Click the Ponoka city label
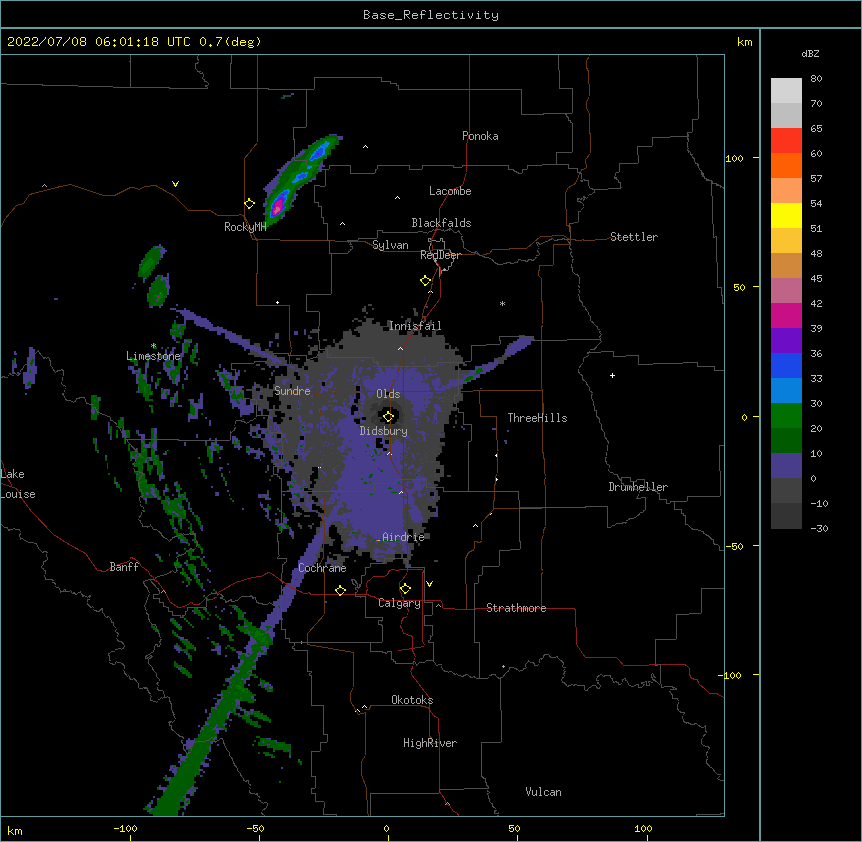The image size is (862, 842). pos(480,136)
